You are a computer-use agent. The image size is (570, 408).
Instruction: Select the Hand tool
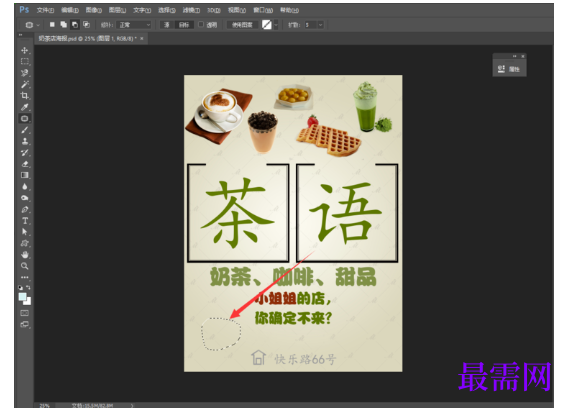(25, 255)
